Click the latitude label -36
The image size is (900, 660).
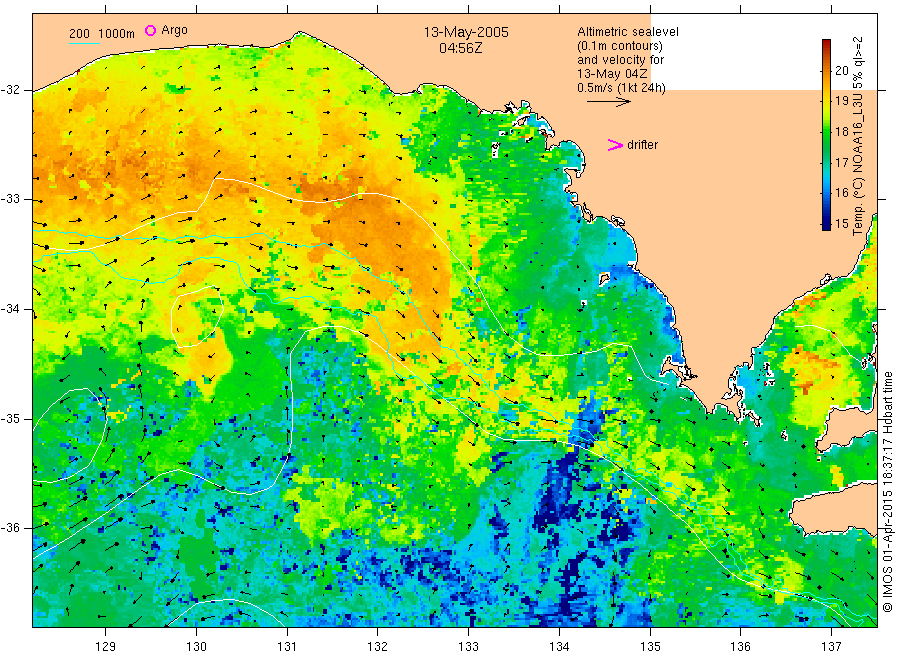pyautogui.click(x=11, y=527)
